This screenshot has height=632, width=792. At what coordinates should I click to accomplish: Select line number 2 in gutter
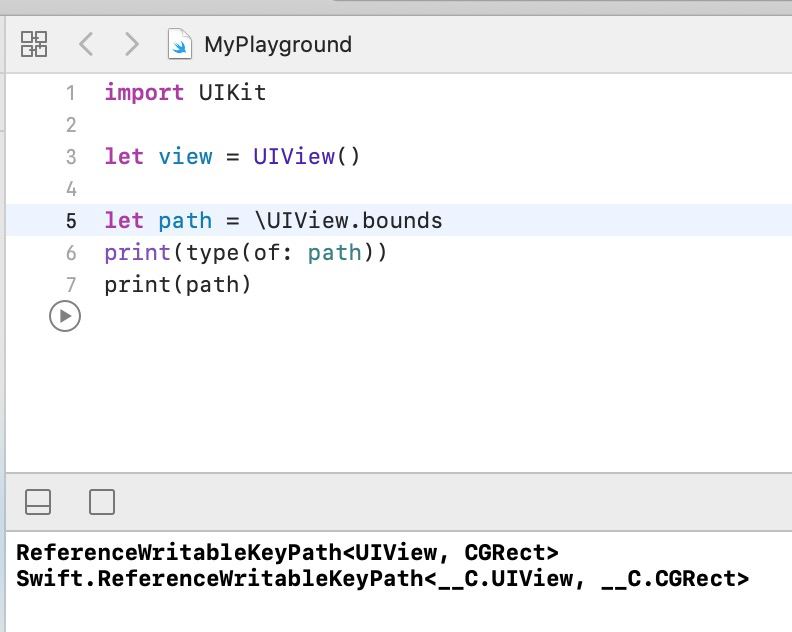click(x=71, y=125)
